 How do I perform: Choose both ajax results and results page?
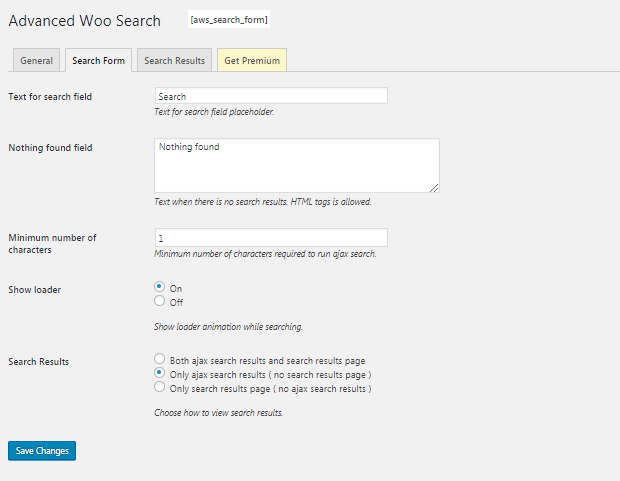(x=160, y=359)
